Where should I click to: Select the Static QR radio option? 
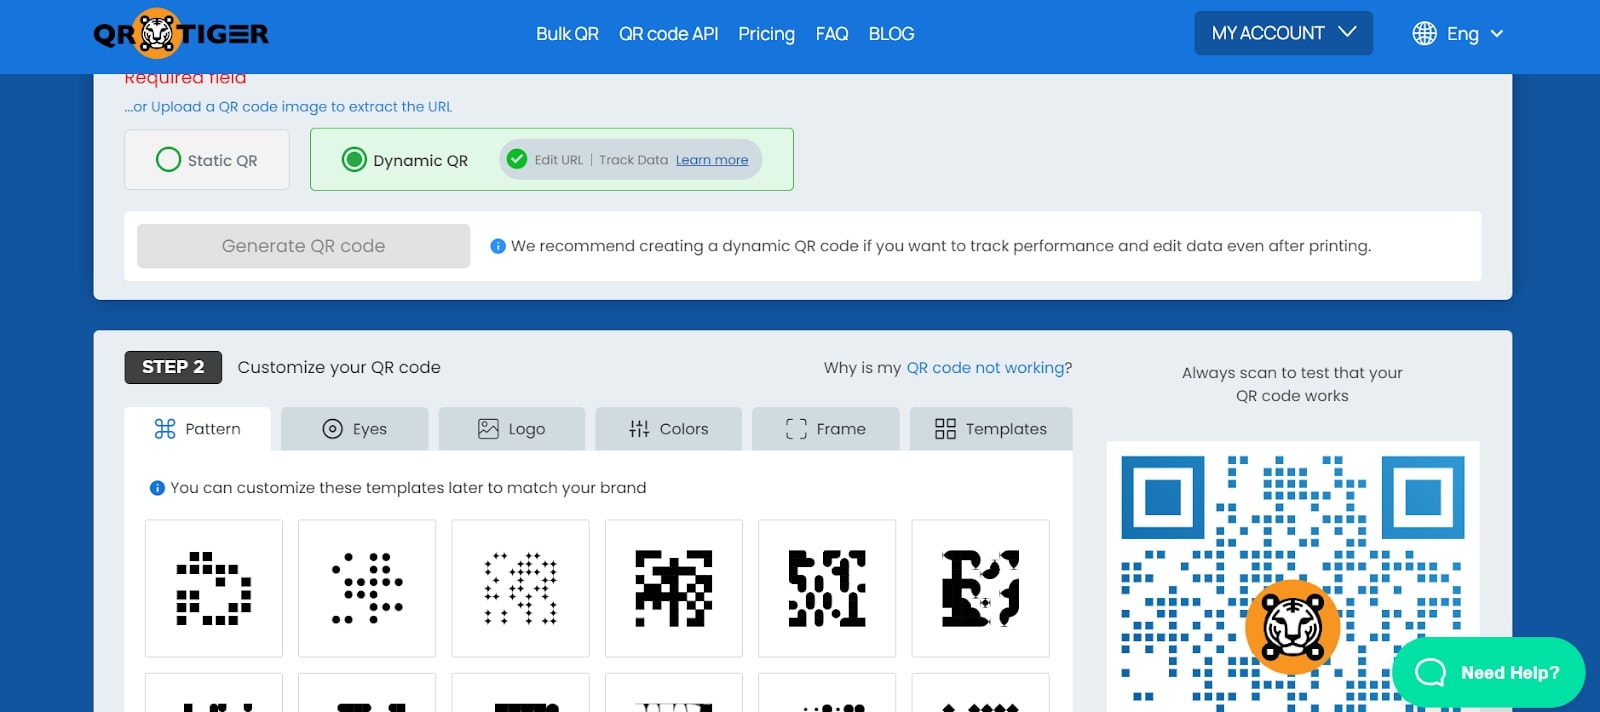coord(207,160)
